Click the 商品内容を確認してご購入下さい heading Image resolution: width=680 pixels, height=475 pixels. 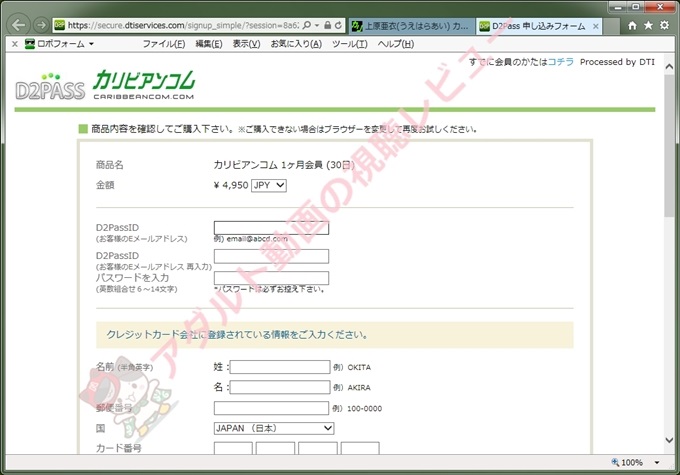(163, 129)
